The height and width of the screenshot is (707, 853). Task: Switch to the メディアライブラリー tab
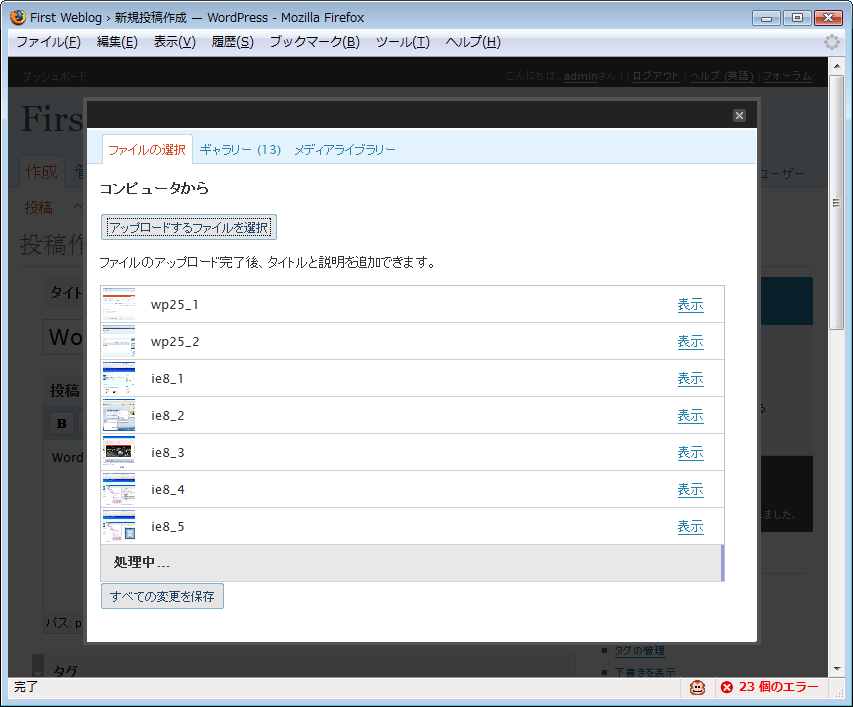(x=344, y=150)
